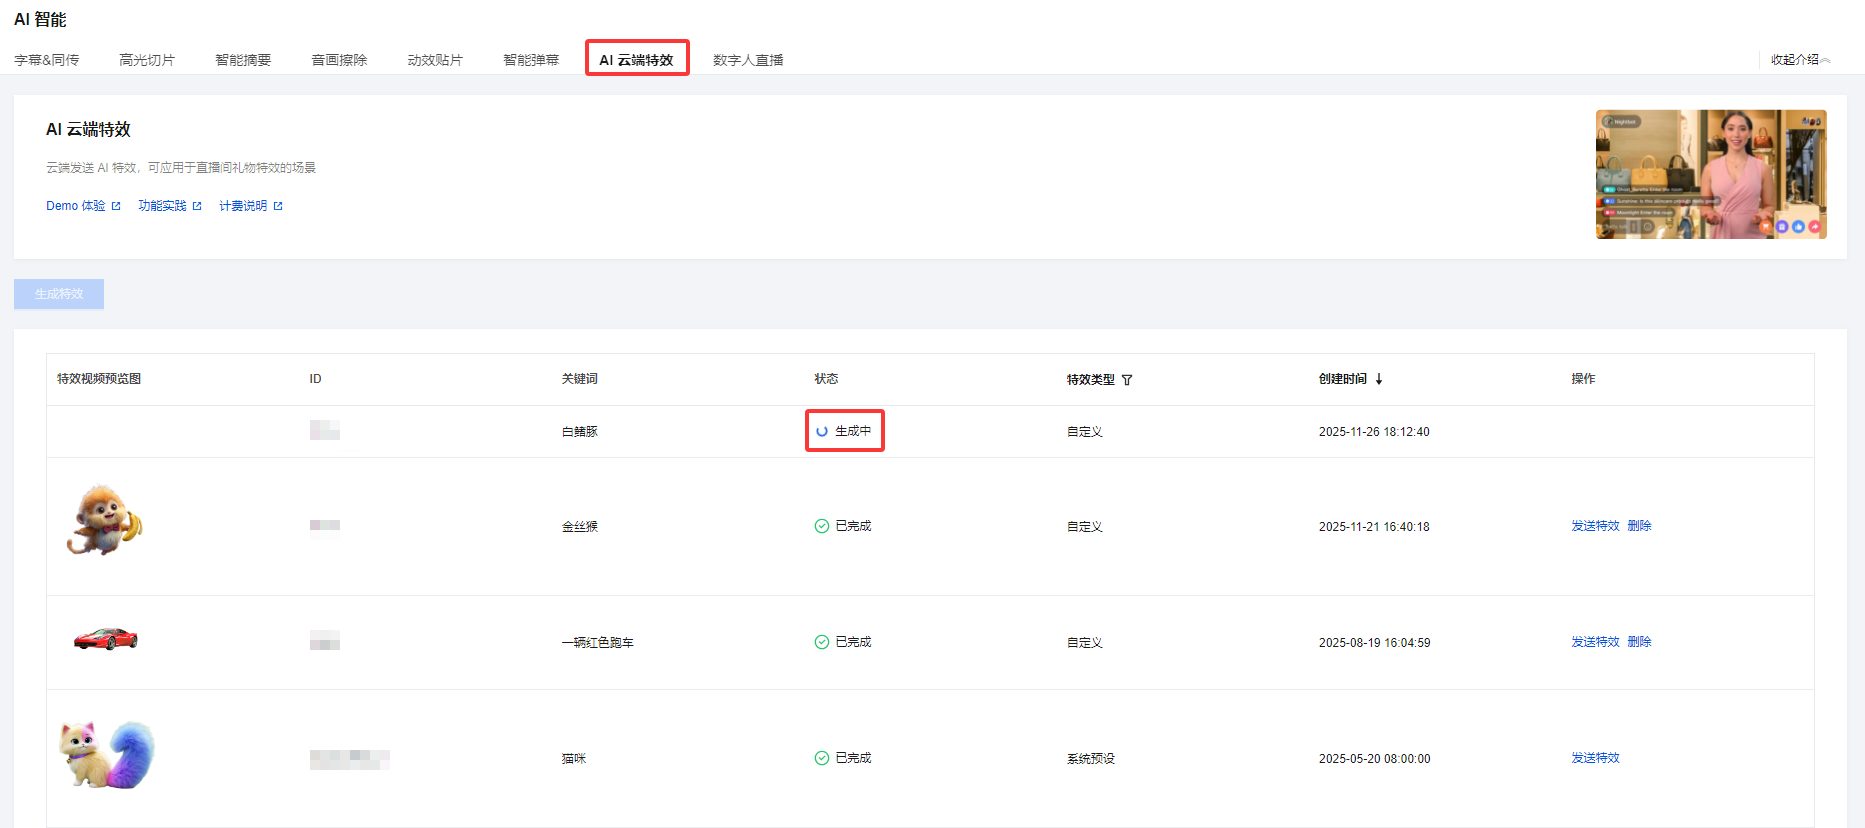Screen dimensions: 1865x828
Task: Click the 已完成 check icon for 一辆红色跑车
Action: coord(822,642)
